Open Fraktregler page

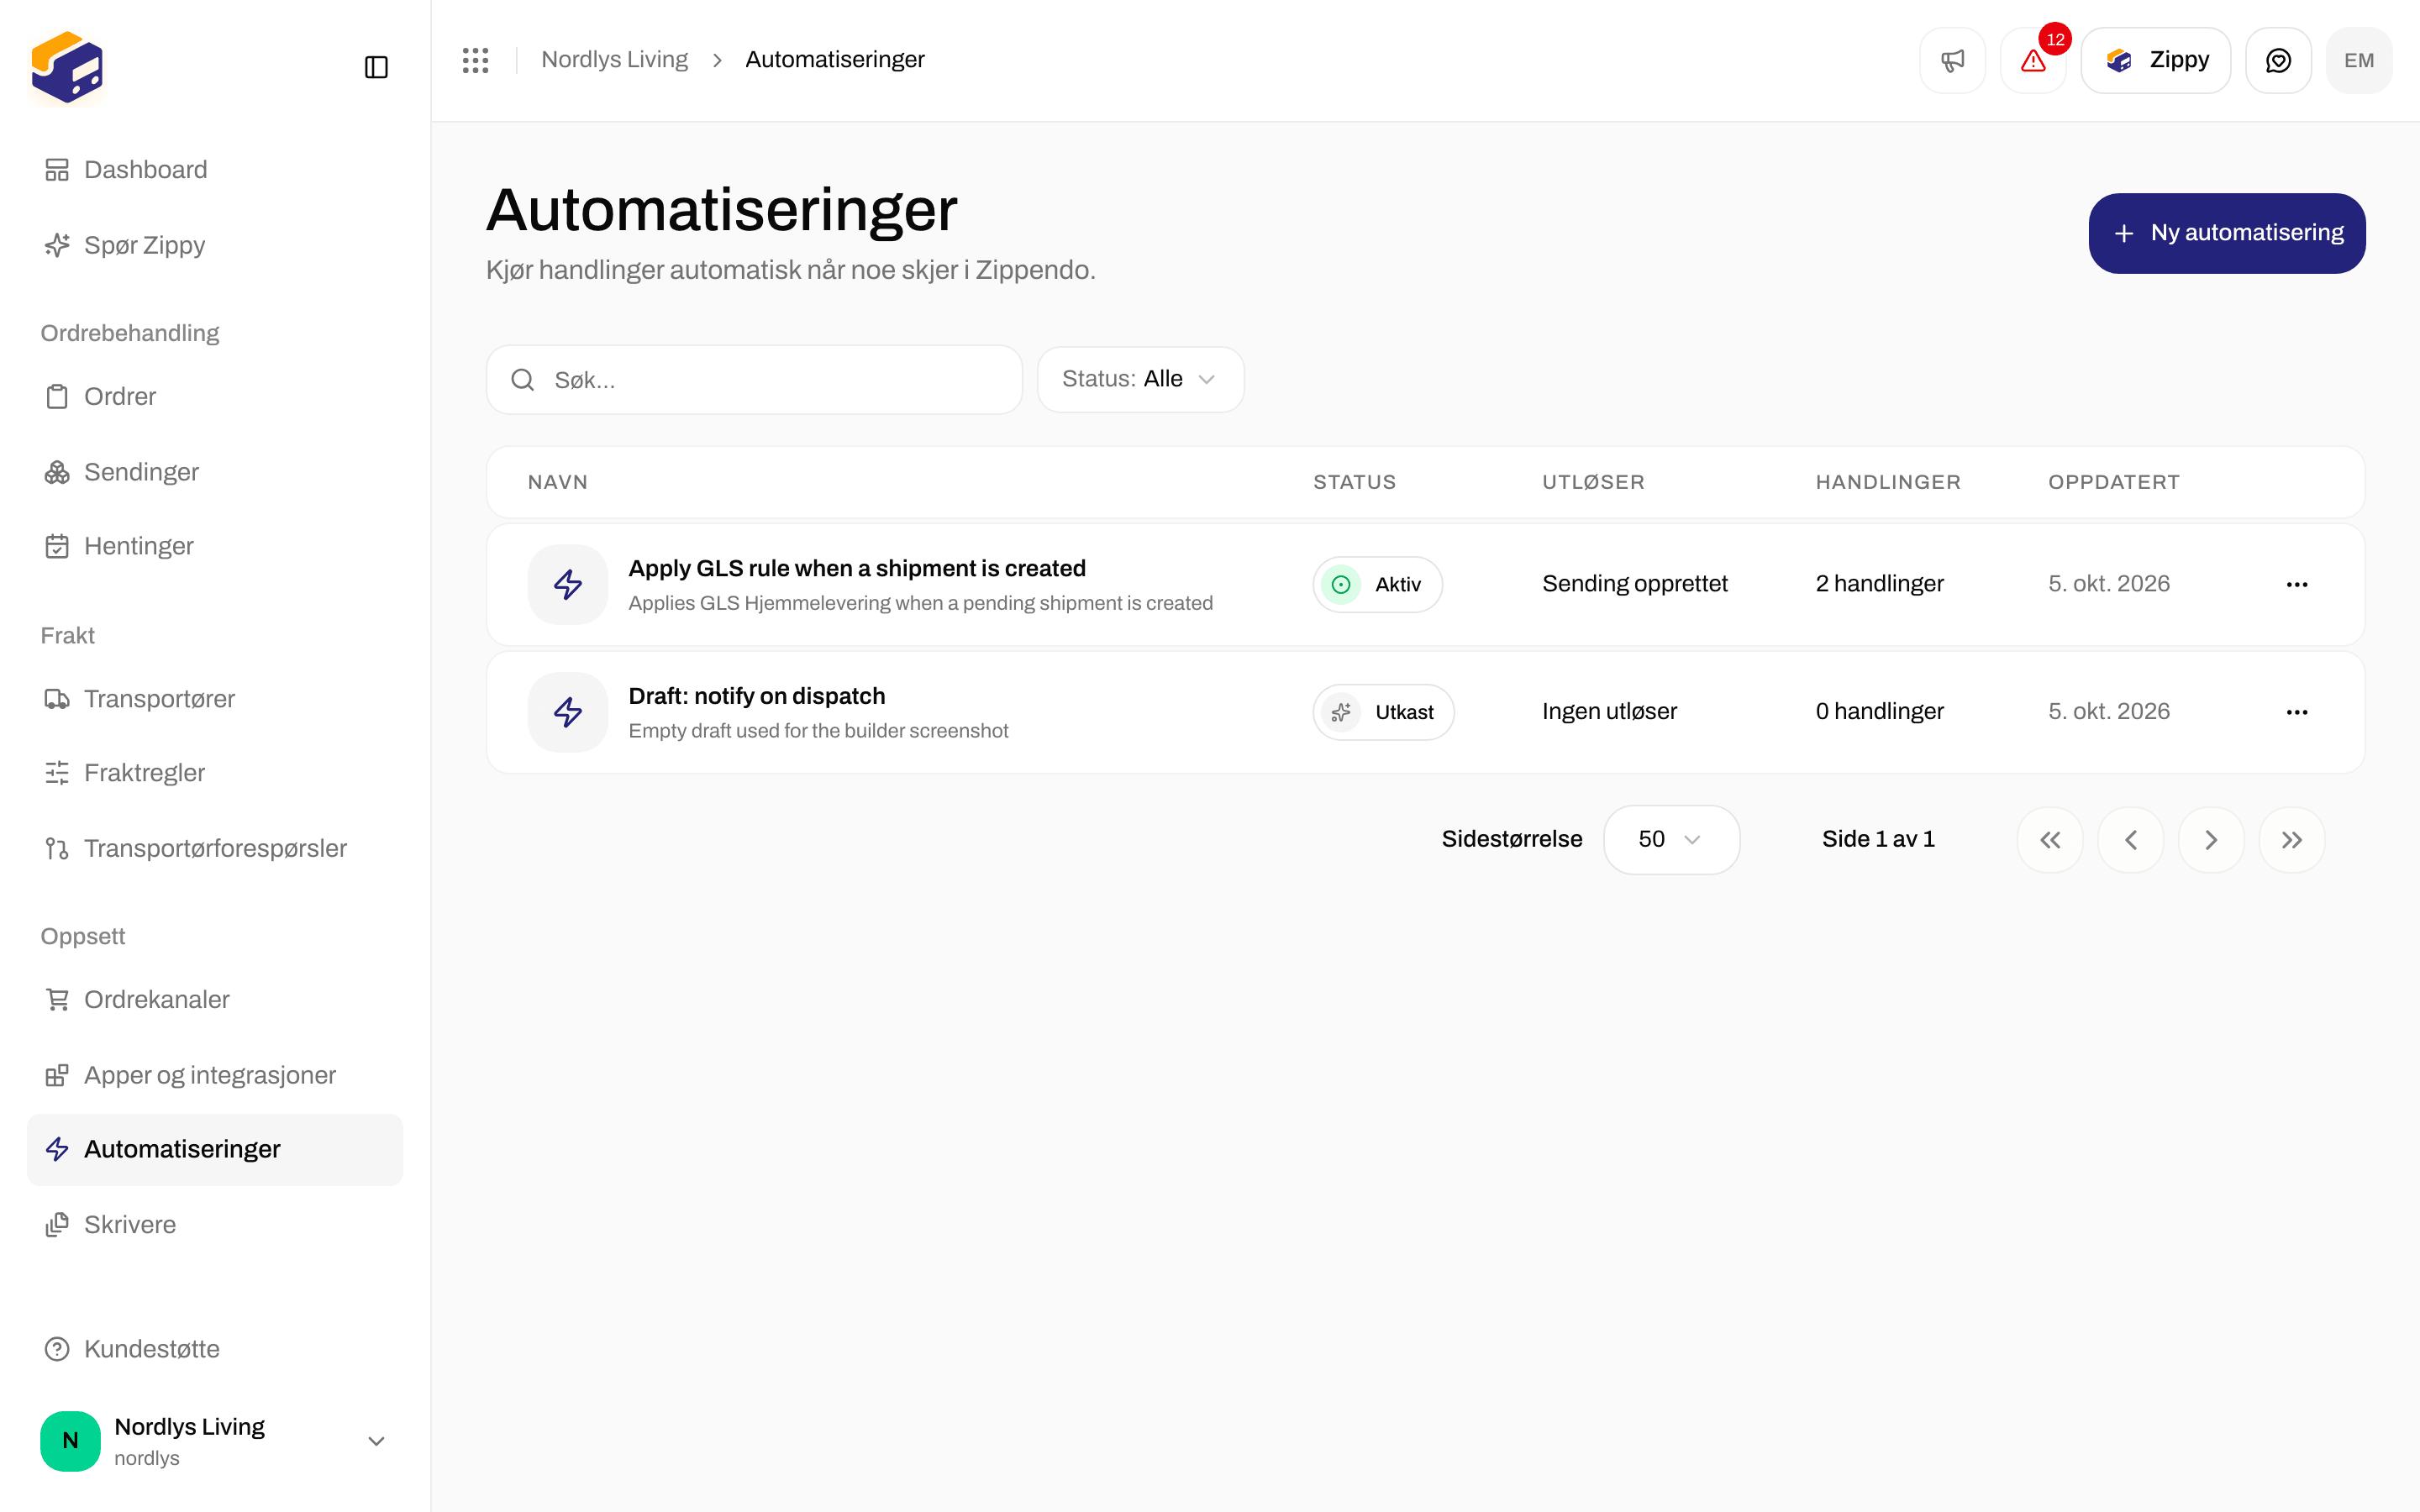215,773
